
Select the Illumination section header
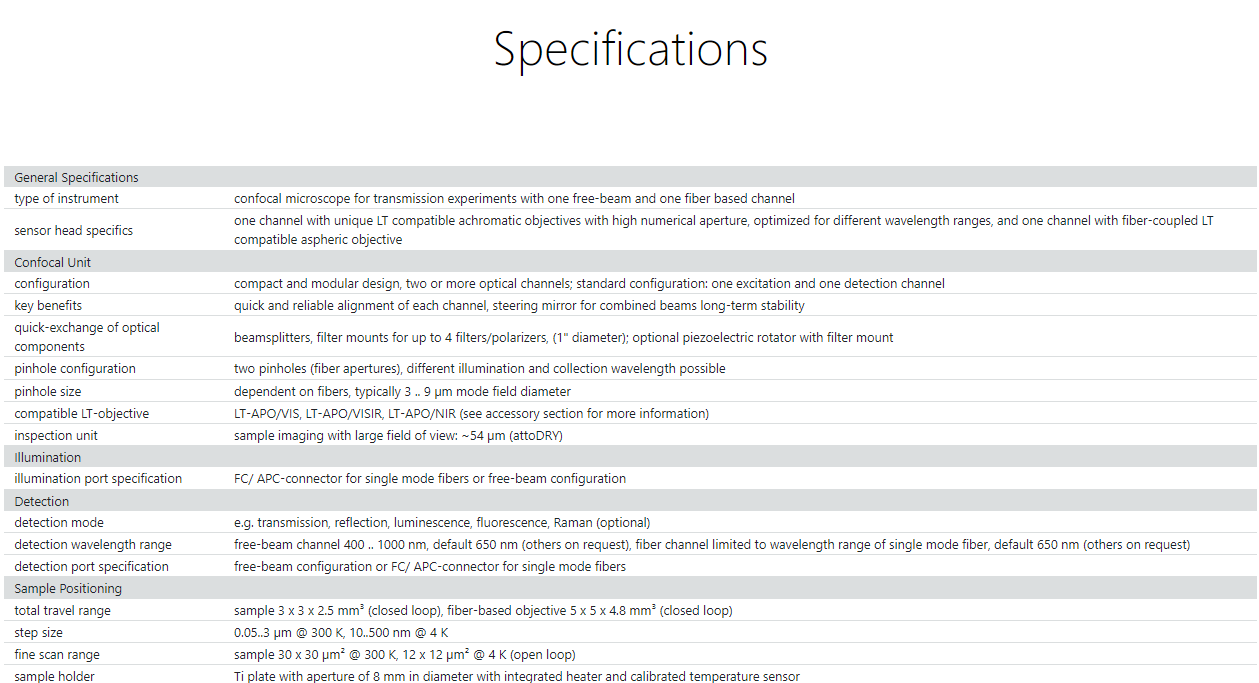(x=630, y=457)
